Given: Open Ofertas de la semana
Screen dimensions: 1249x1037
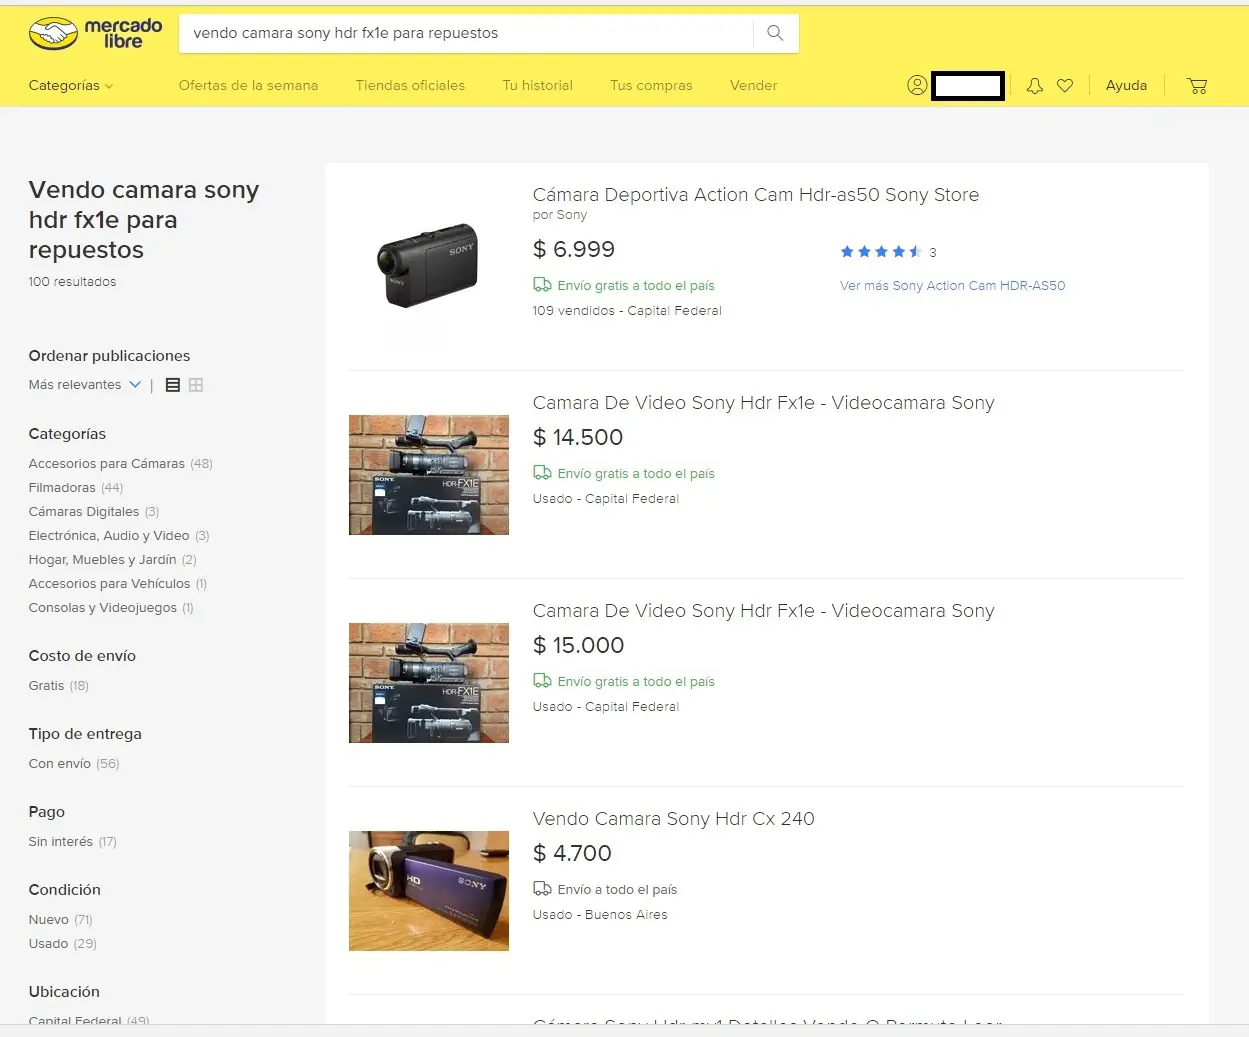Looking at the screenshot, I should pos(248,86).
